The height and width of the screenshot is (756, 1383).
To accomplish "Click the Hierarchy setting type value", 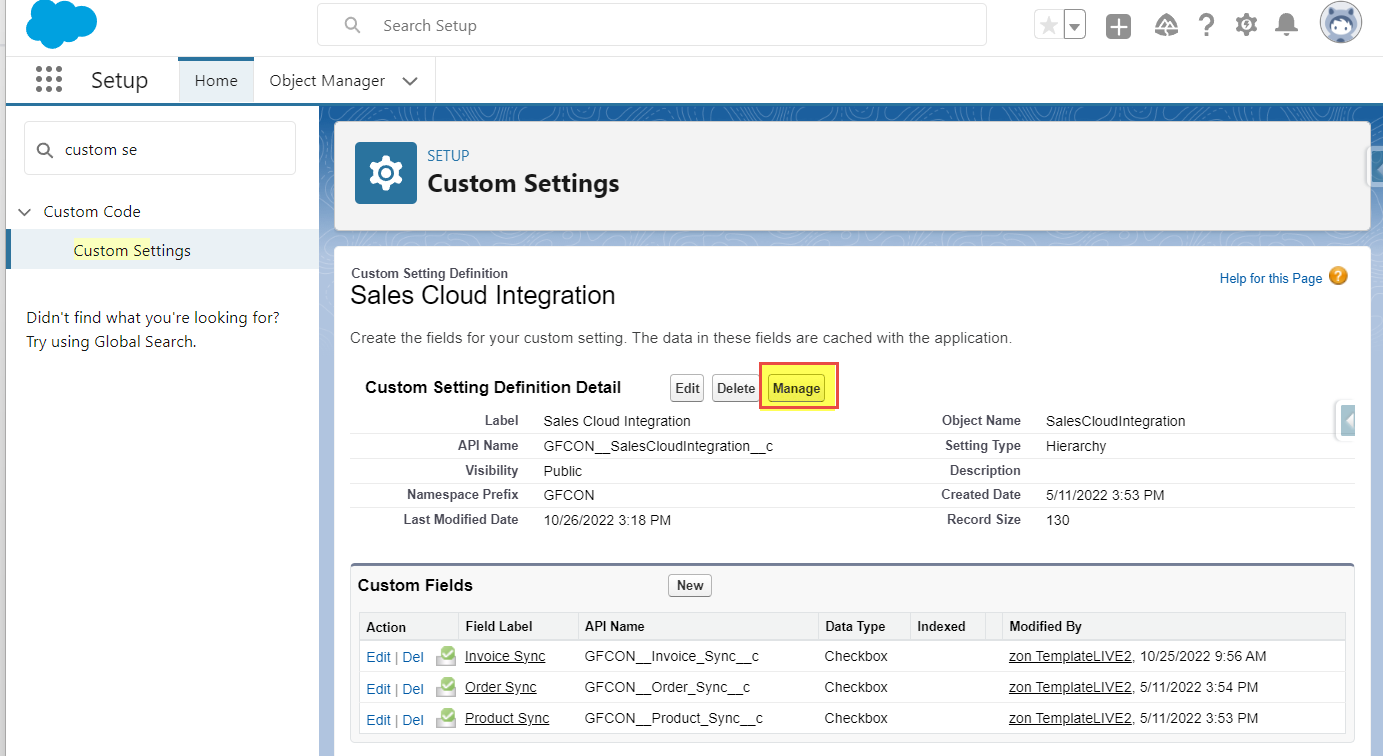I will point(1076,446).
